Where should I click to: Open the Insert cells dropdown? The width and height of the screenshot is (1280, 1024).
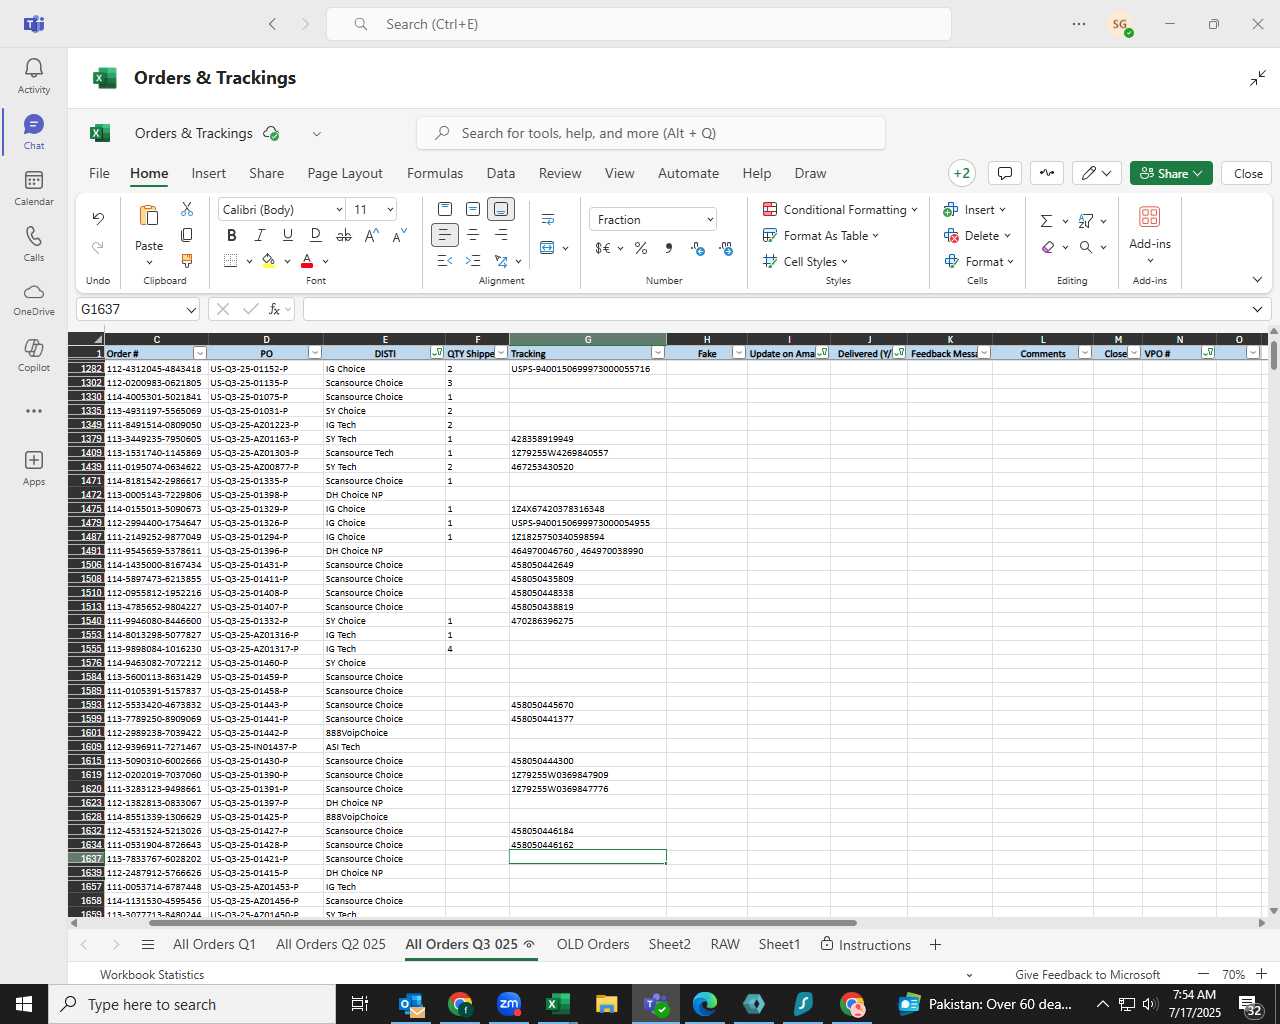pyautogui.click(x=975, y=209)
